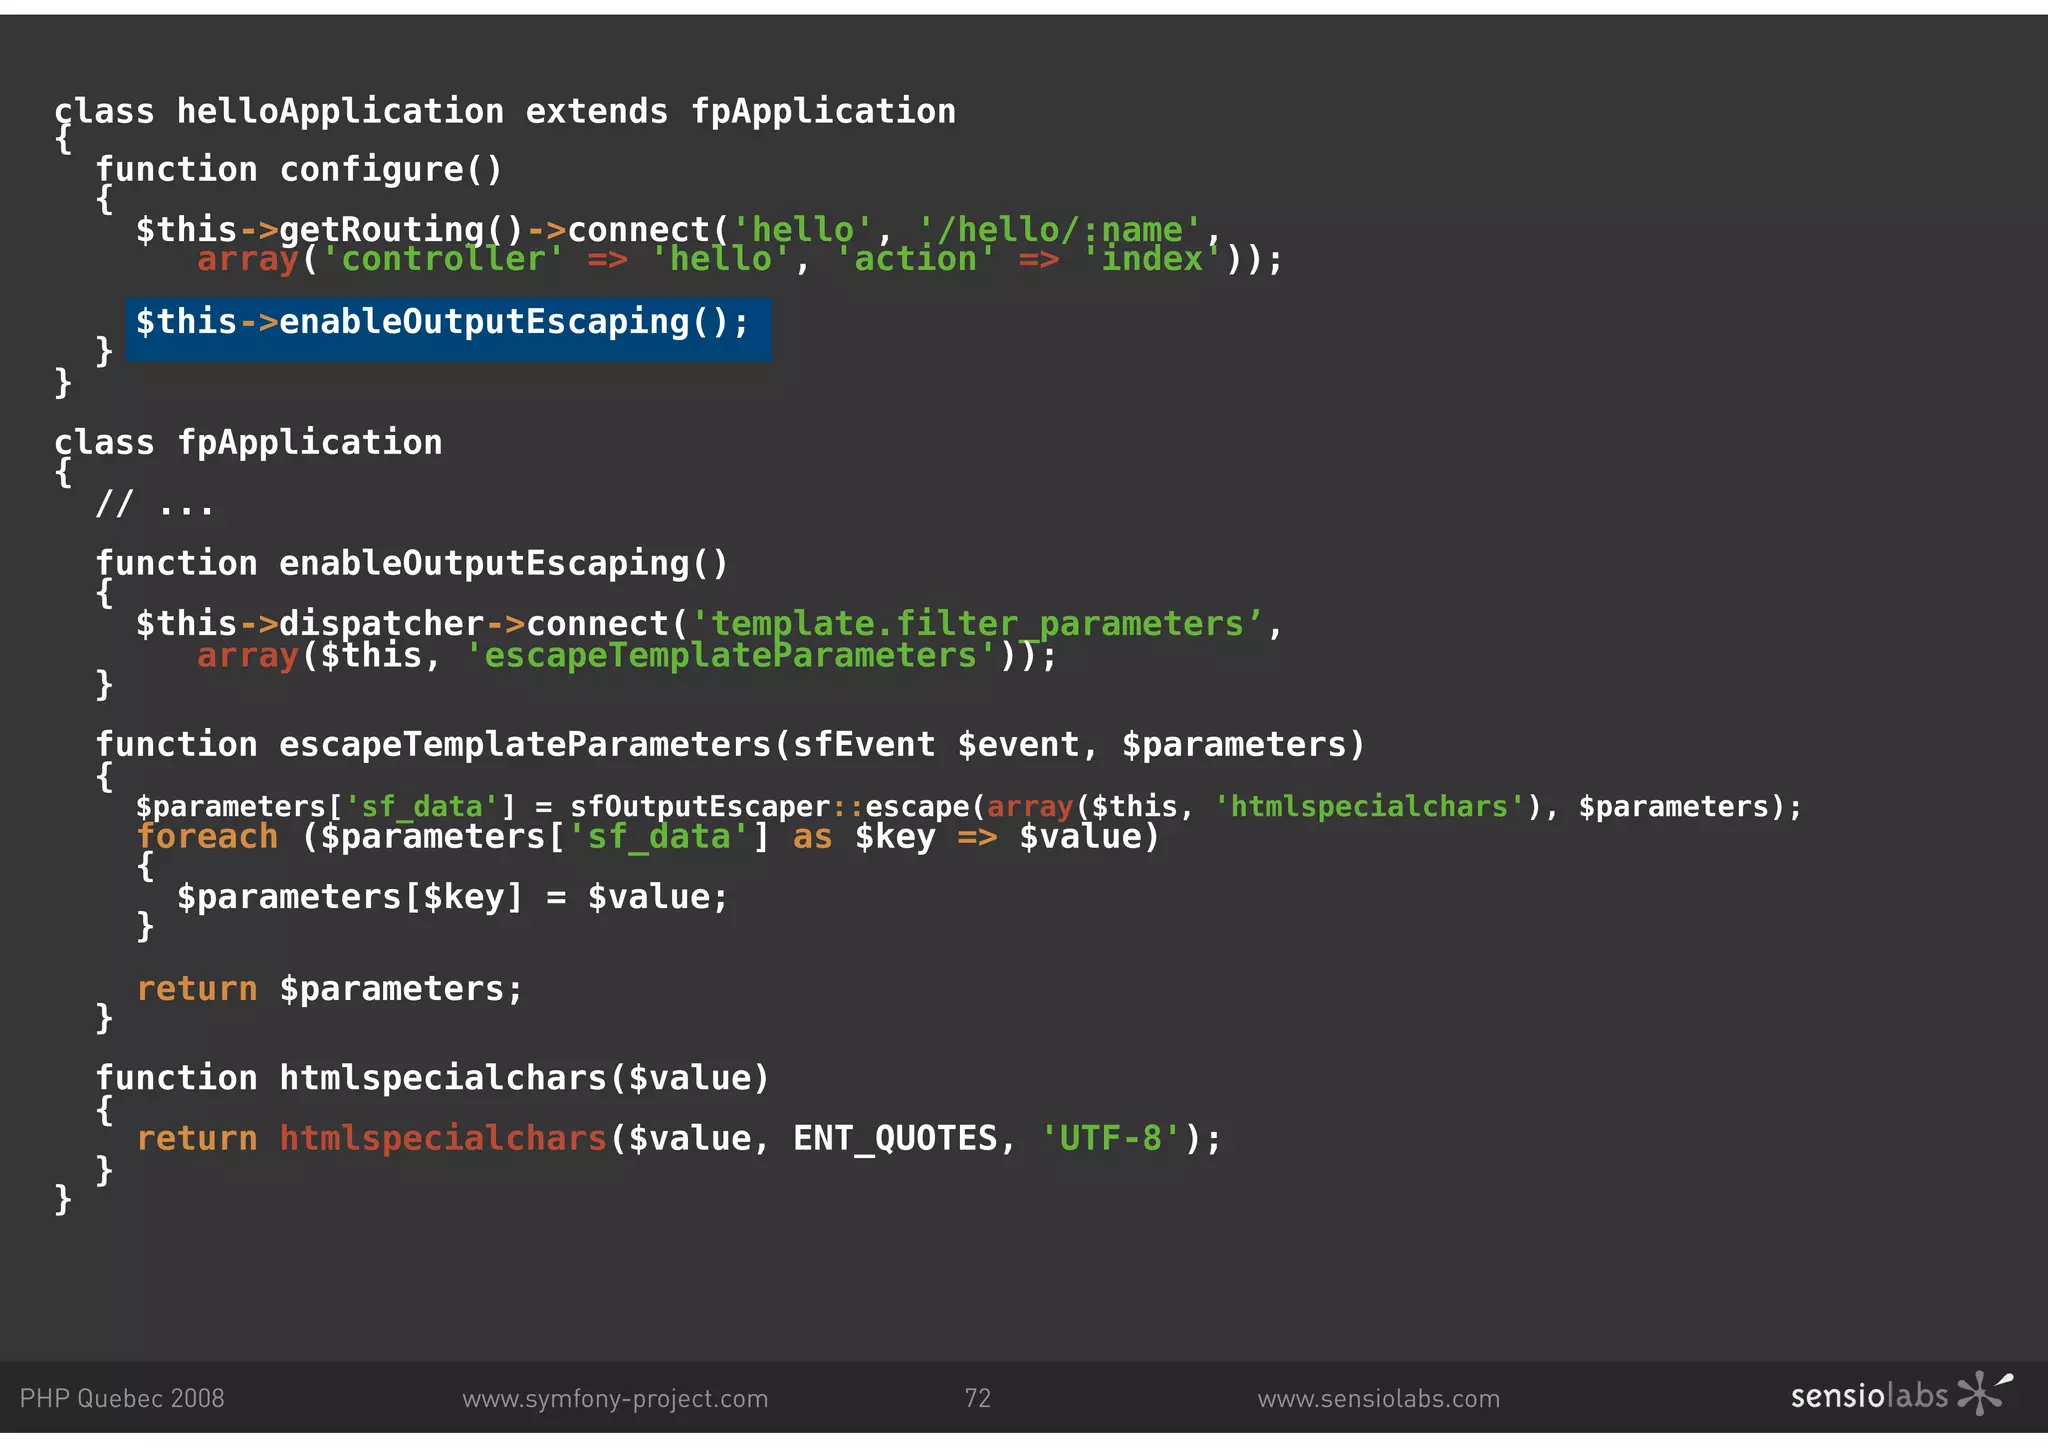Click the ENT_QUOTES constant

click(894, 1139)
